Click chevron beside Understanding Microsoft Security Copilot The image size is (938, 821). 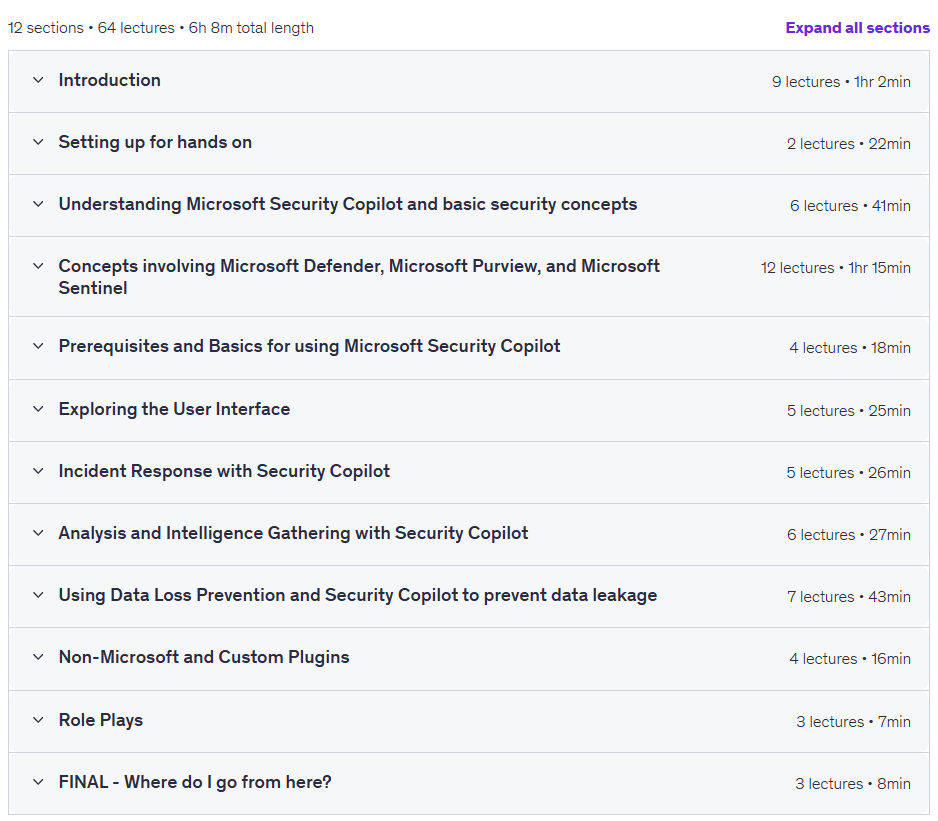point(38,204)
